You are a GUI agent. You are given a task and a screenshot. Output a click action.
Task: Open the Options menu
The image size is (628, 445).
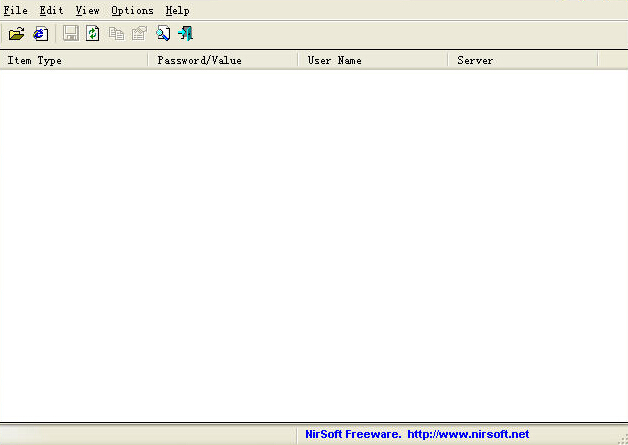tap(133, 10)
